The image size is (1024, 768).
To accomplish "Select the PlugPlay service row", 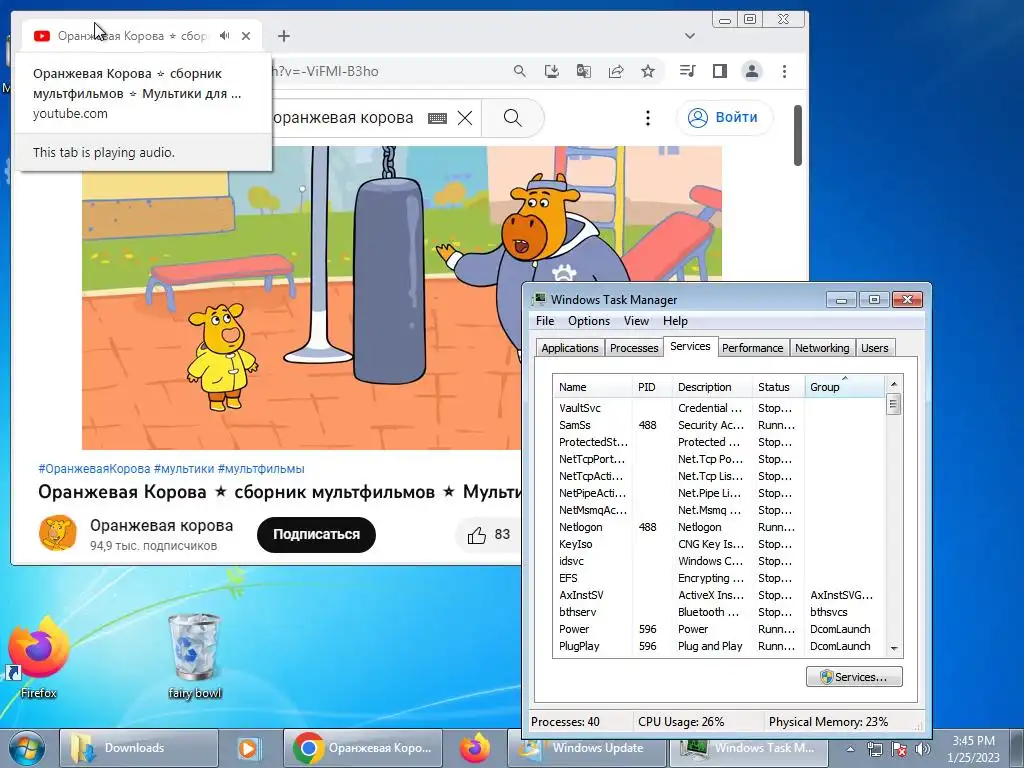I will pos(718,646).
